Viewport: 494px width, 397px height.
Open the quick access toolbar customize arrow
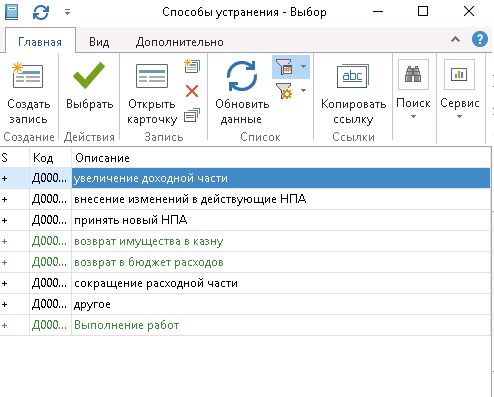(x=67, y=12)
